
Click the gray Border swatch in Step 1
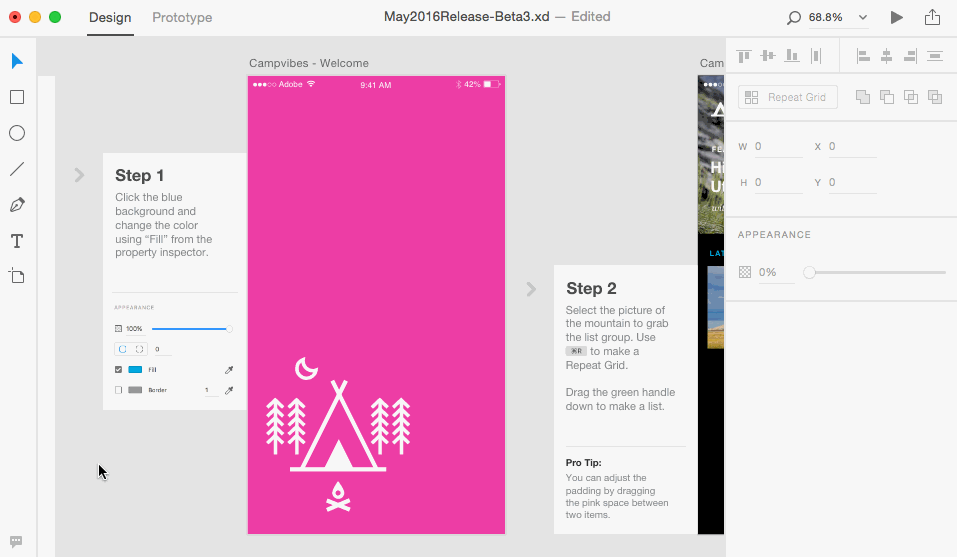[135, 390]
